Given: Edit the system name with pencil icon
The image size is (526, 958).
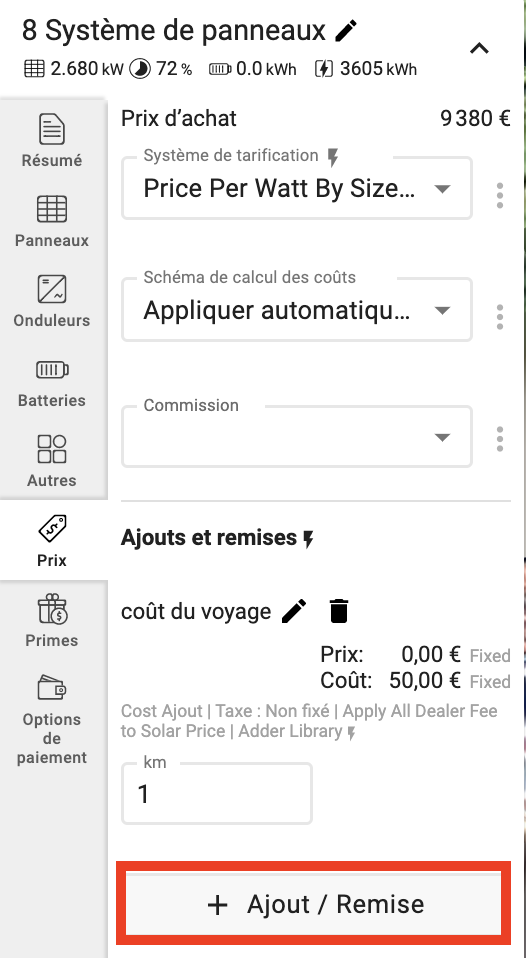Looking at the screenshot, I should (x=346, y=30).
